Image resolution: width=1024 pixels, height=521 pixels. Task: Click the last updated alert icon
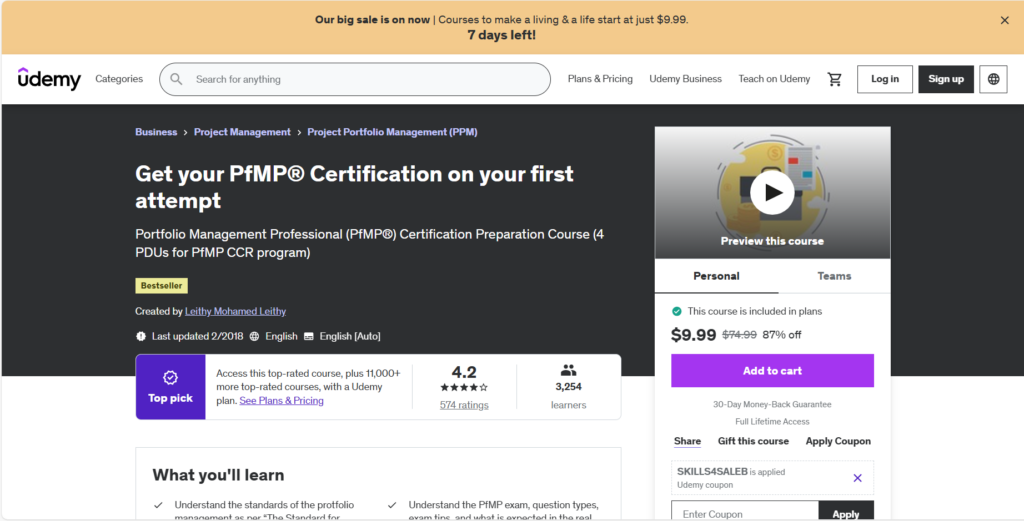tap(140, 336)
